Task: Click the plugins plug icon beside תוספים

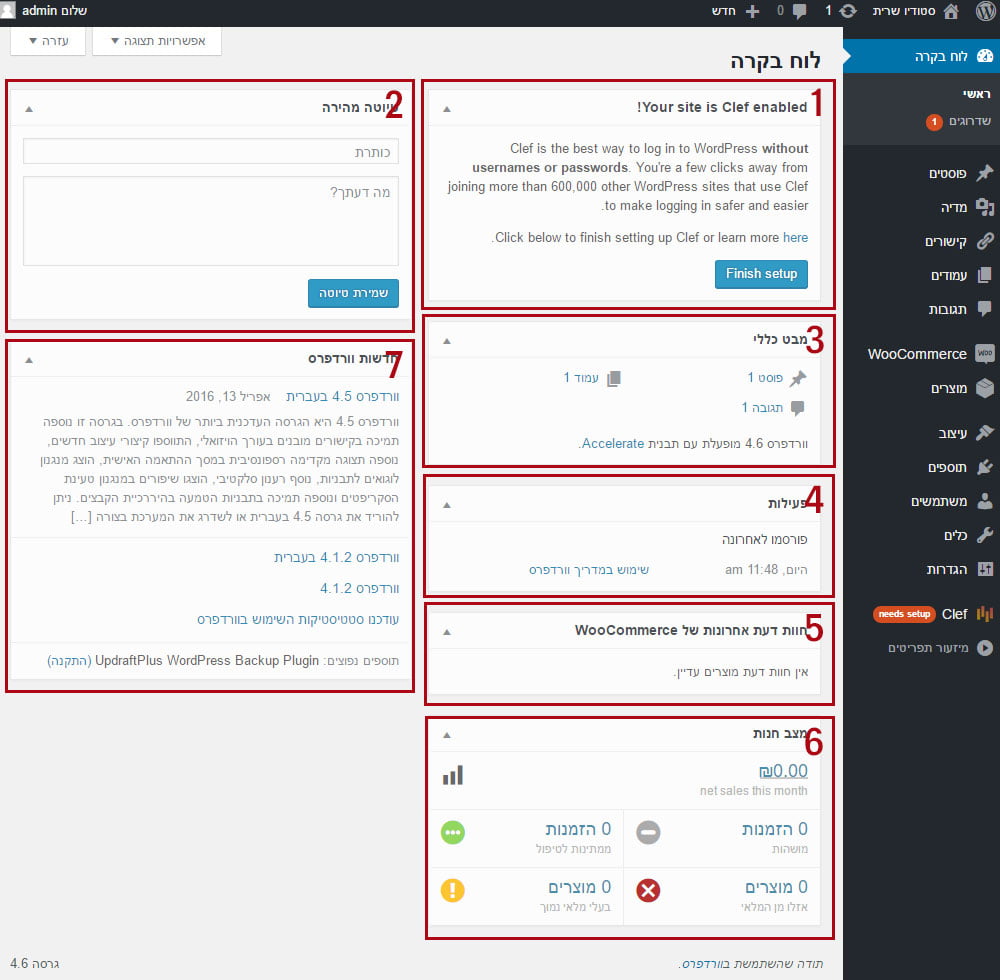Action: coord(985,467)
